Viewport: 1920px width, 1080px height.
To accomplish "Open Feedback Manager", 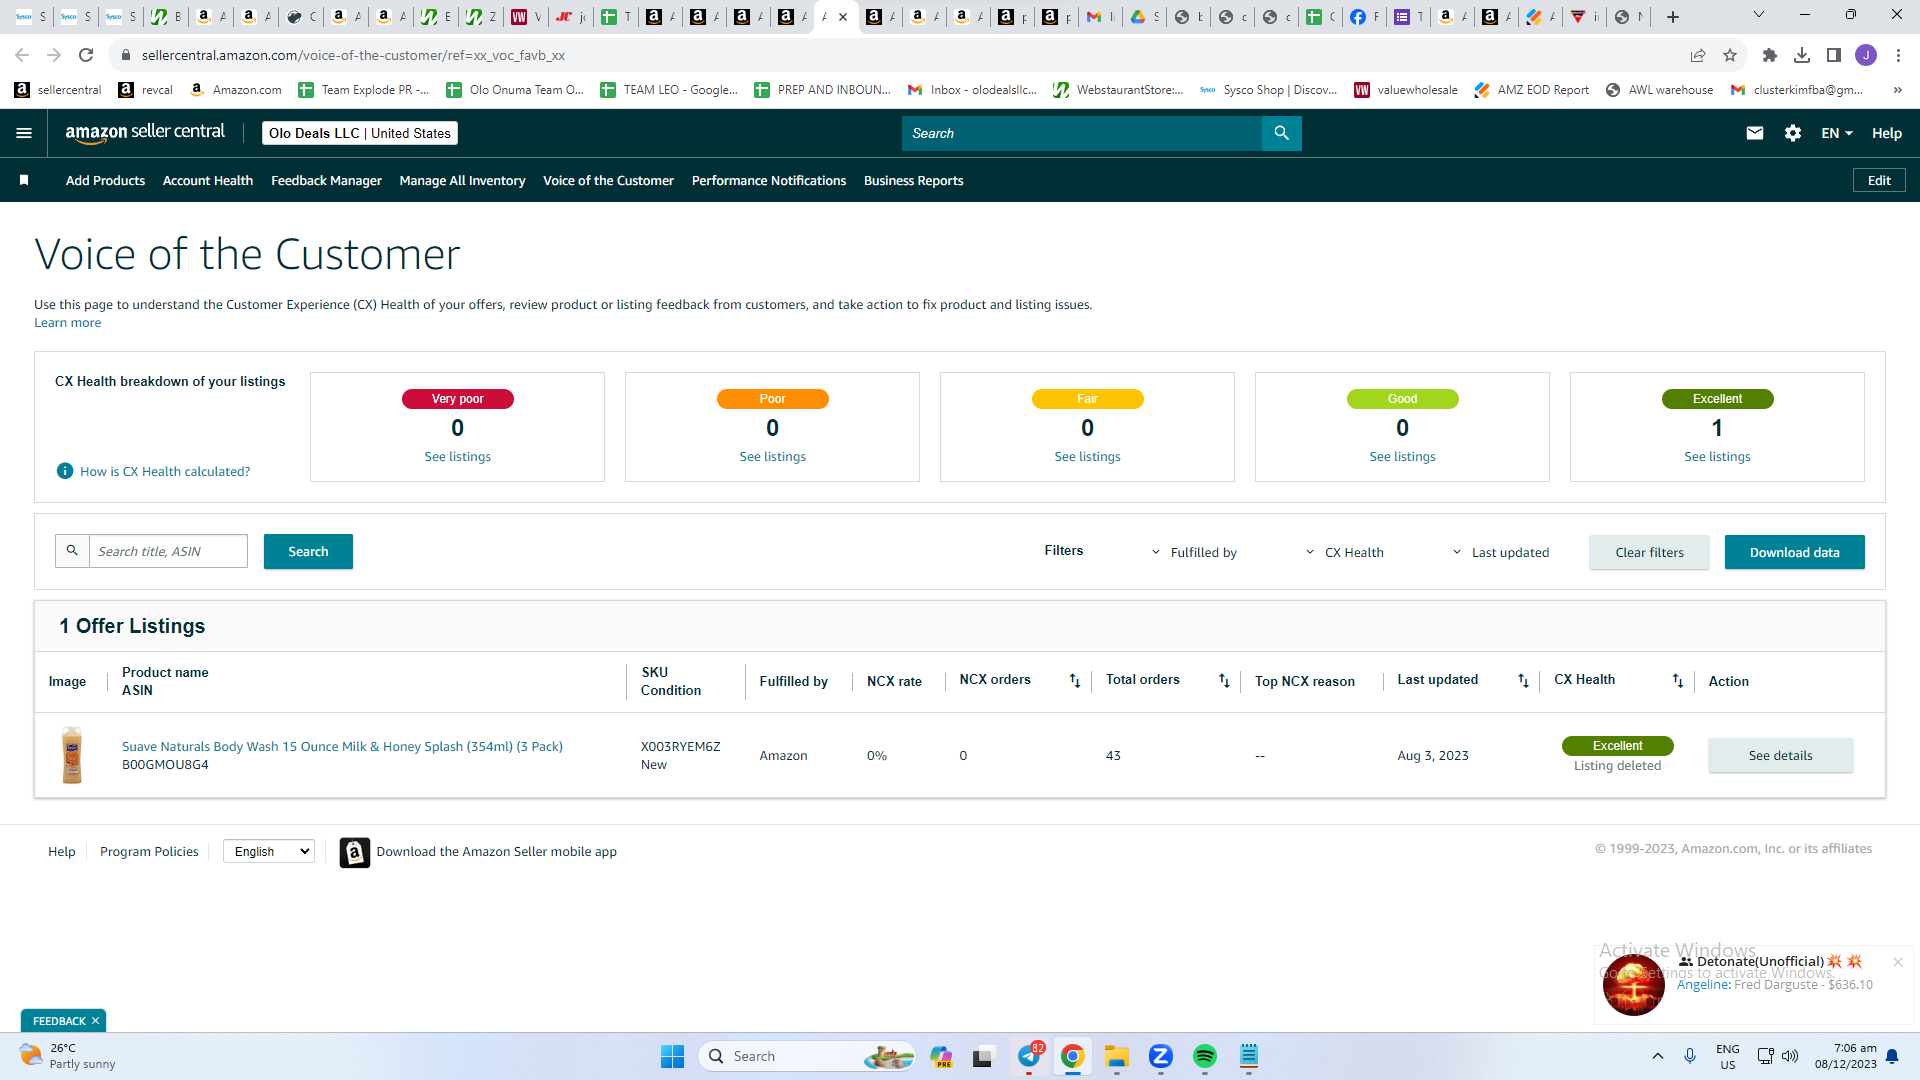I will 326,180.
